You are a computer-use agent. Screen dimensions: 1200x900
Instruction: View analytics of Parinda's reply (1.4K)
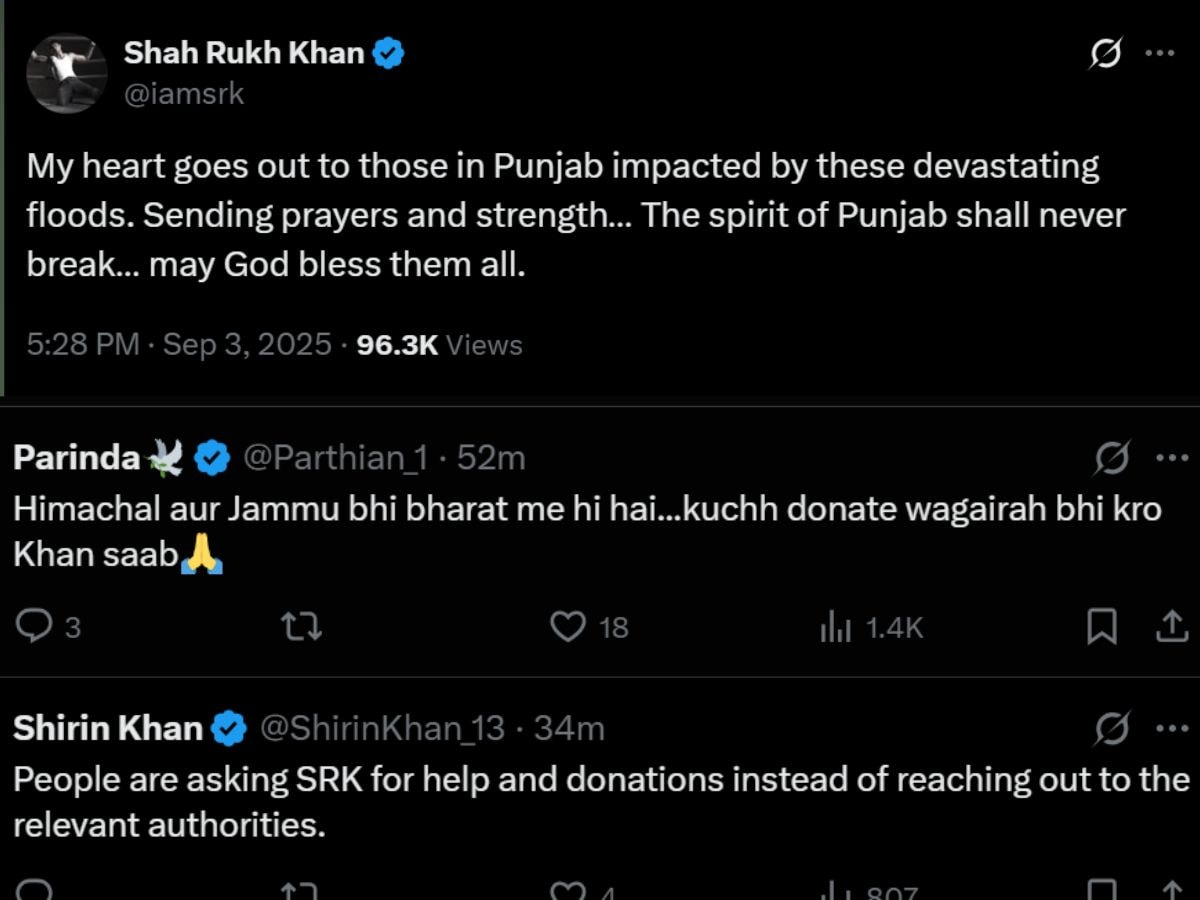[x=837, y=627]
